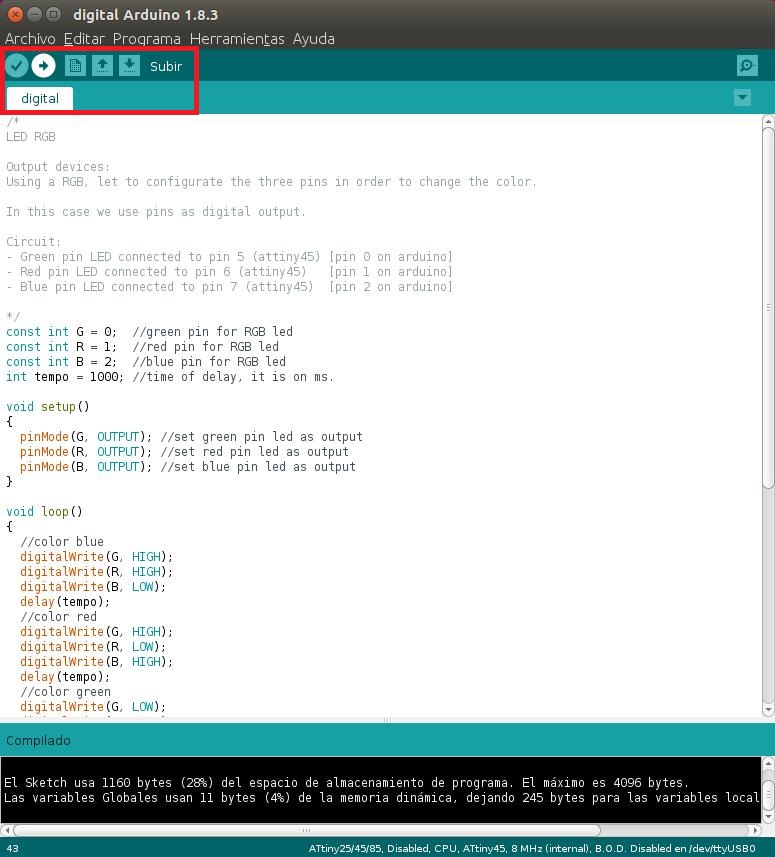Open the Ayuda menu

(x=314, y=39)
